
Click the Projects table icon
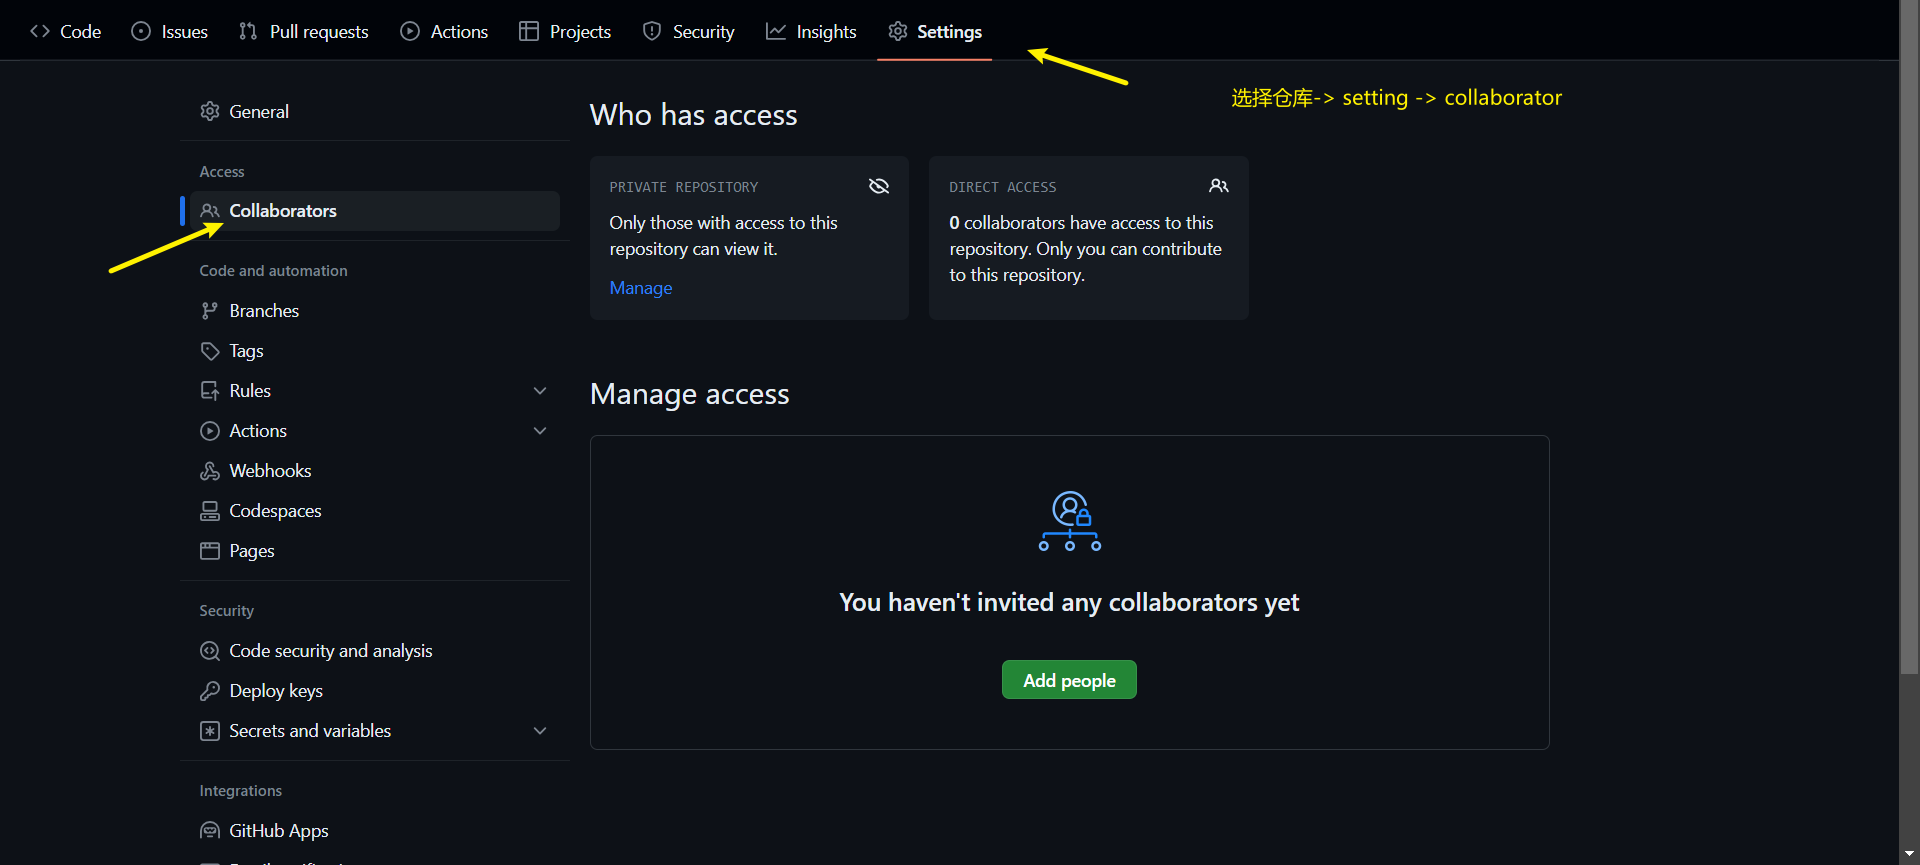coord(529,31)
